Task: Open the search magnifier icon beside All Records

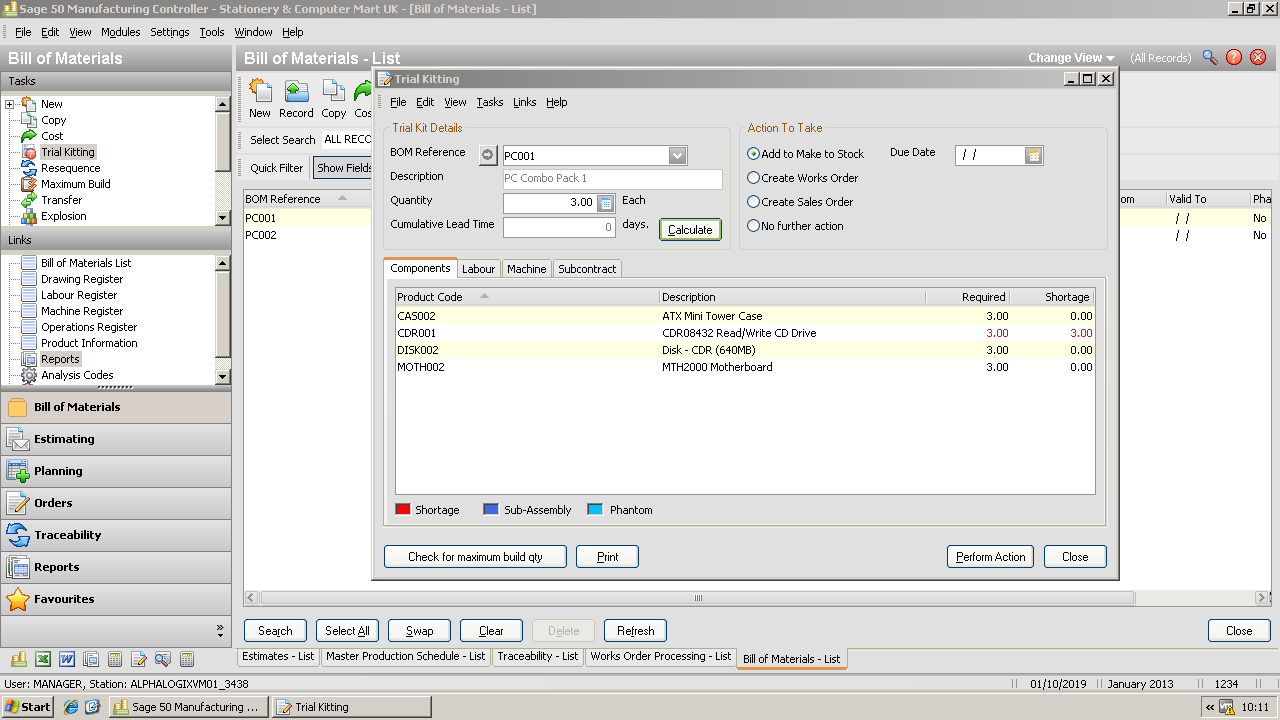Action: point(1210,58)
